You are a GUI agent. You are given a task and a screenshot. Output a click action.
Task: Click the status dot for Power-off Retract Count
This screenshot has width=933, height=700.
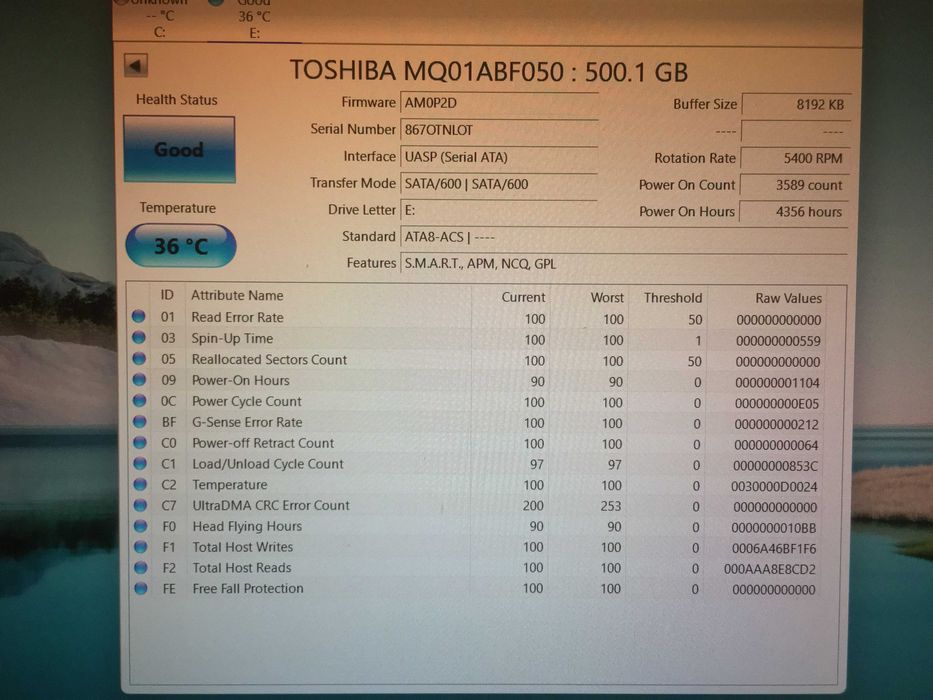tap(140, 442)
